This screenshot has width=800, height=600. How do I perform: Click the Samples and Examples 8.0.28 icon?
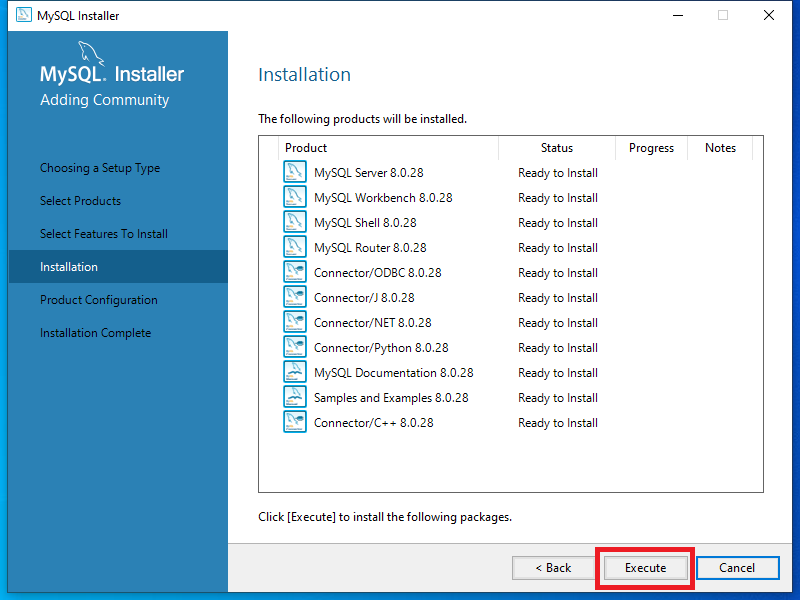(295, 397)
